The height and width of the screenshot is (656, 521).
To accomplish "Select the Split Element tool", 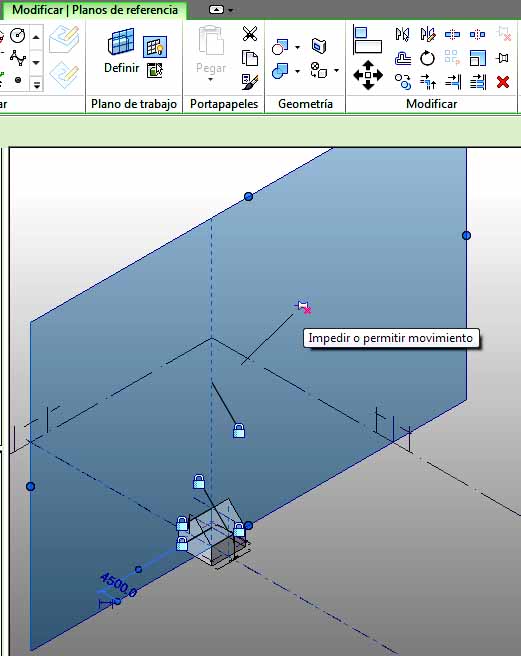I will [x=452, y=34].
